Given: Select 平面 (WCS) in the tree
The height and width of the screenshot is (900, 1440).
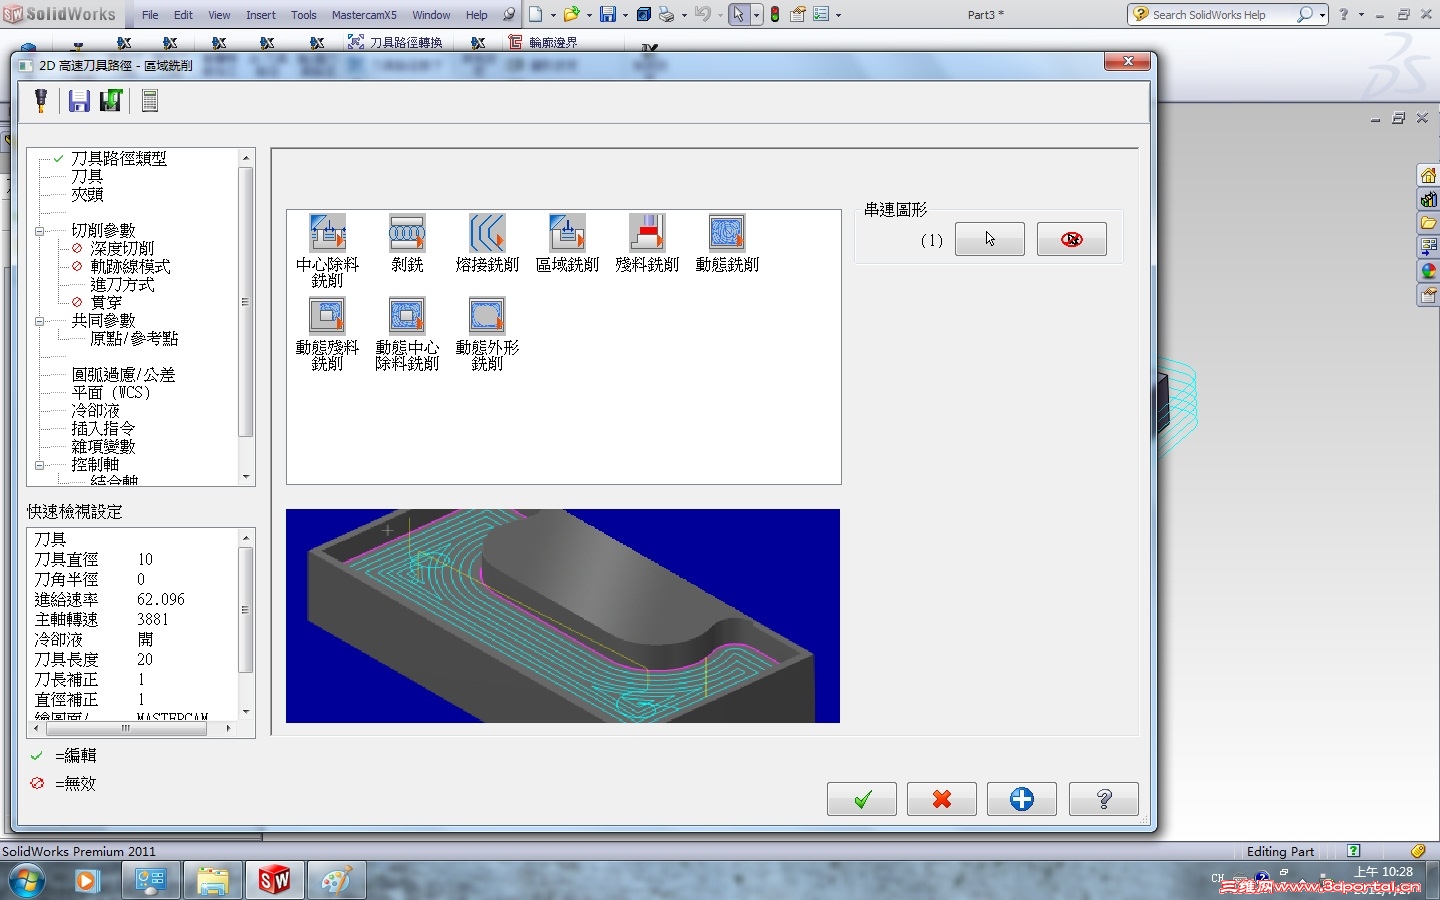Looking at the screenshot, I should (111, 392).
